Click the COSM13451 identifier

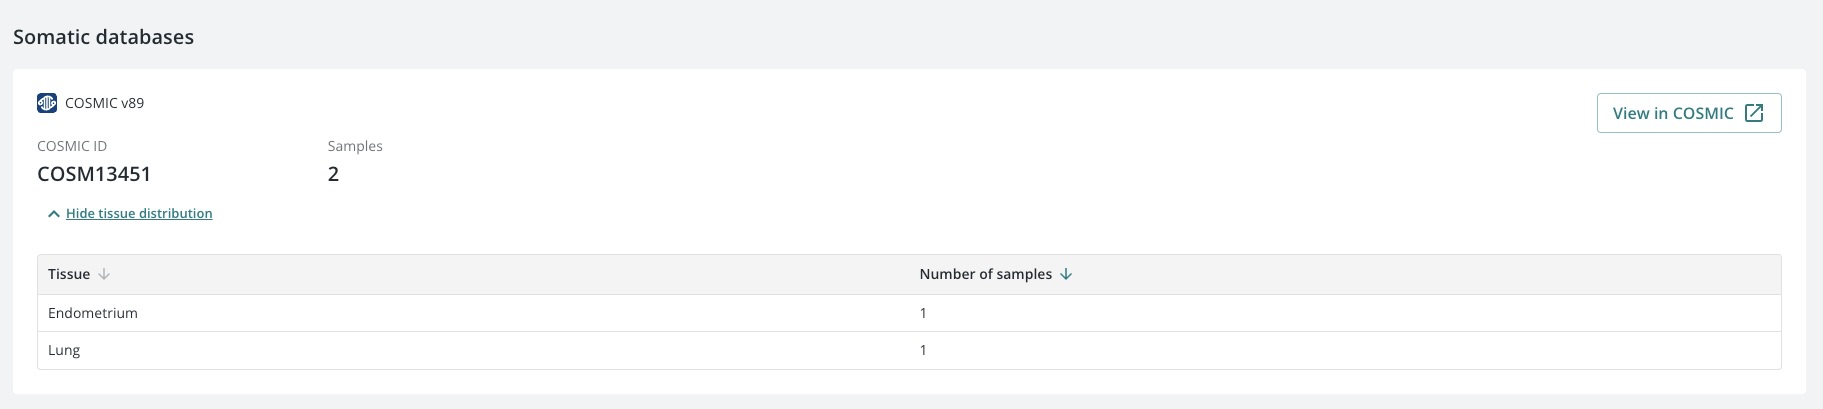coord(94,174)
